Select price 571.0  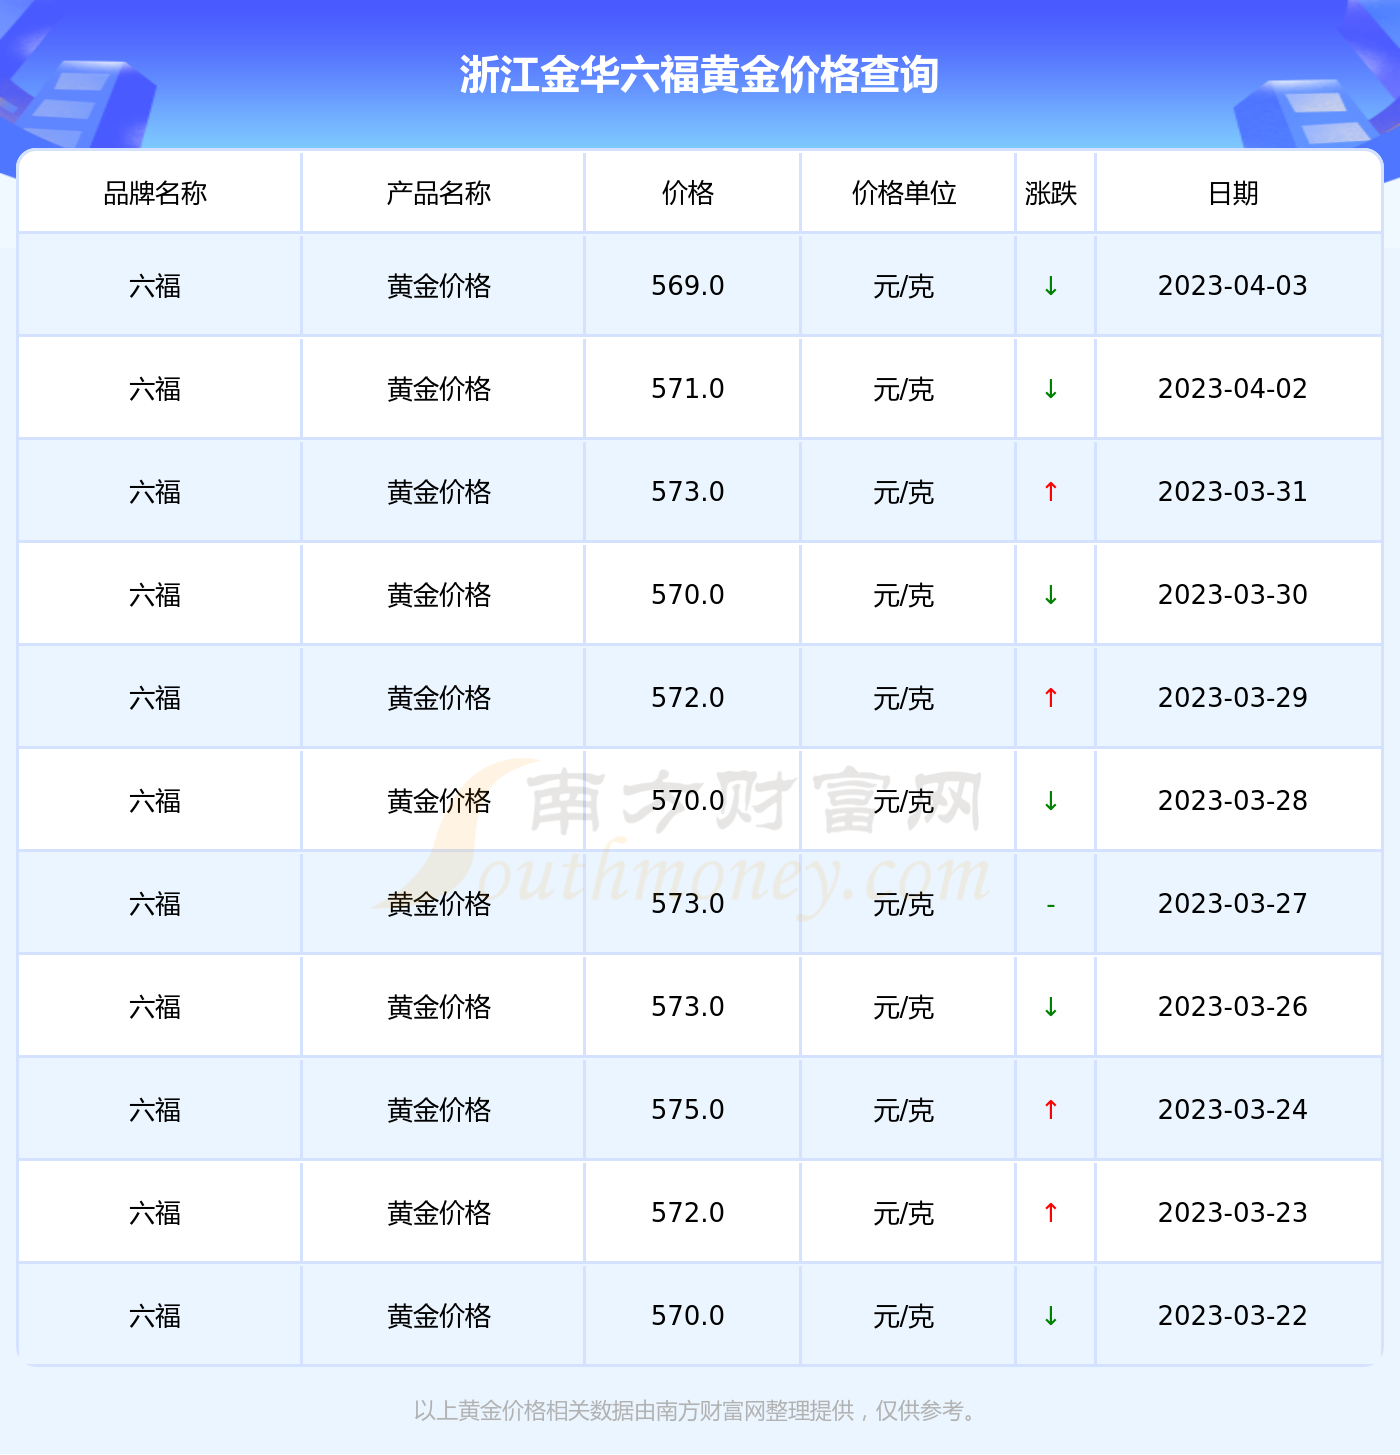[x=688, y=389]
